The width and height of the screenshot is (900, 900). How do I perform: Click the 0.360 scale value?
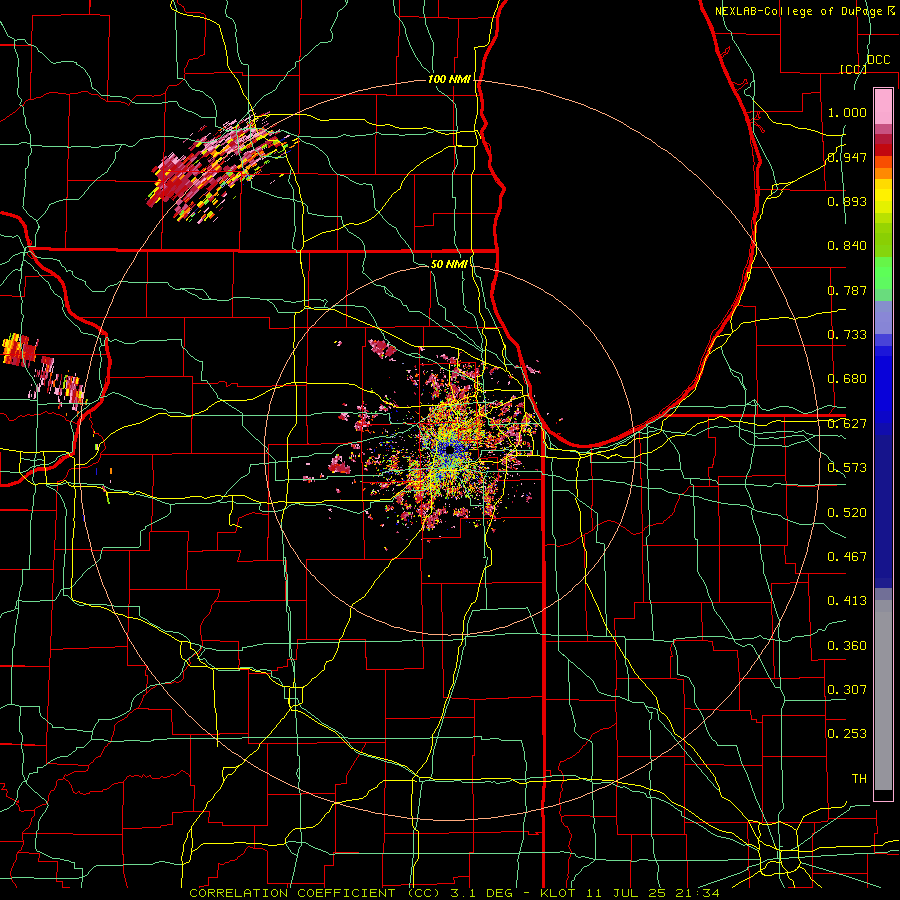click(847, 646)
